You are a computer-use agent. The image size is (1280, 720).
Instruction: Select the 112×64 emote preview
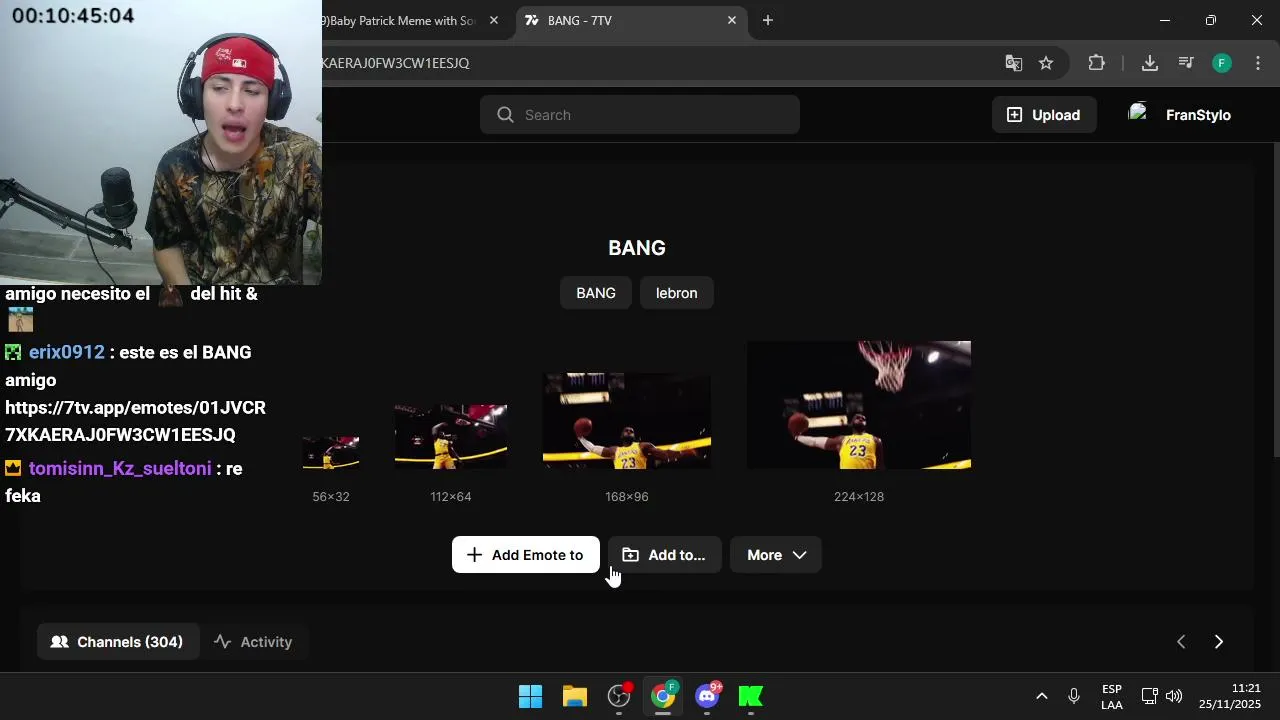451,437
